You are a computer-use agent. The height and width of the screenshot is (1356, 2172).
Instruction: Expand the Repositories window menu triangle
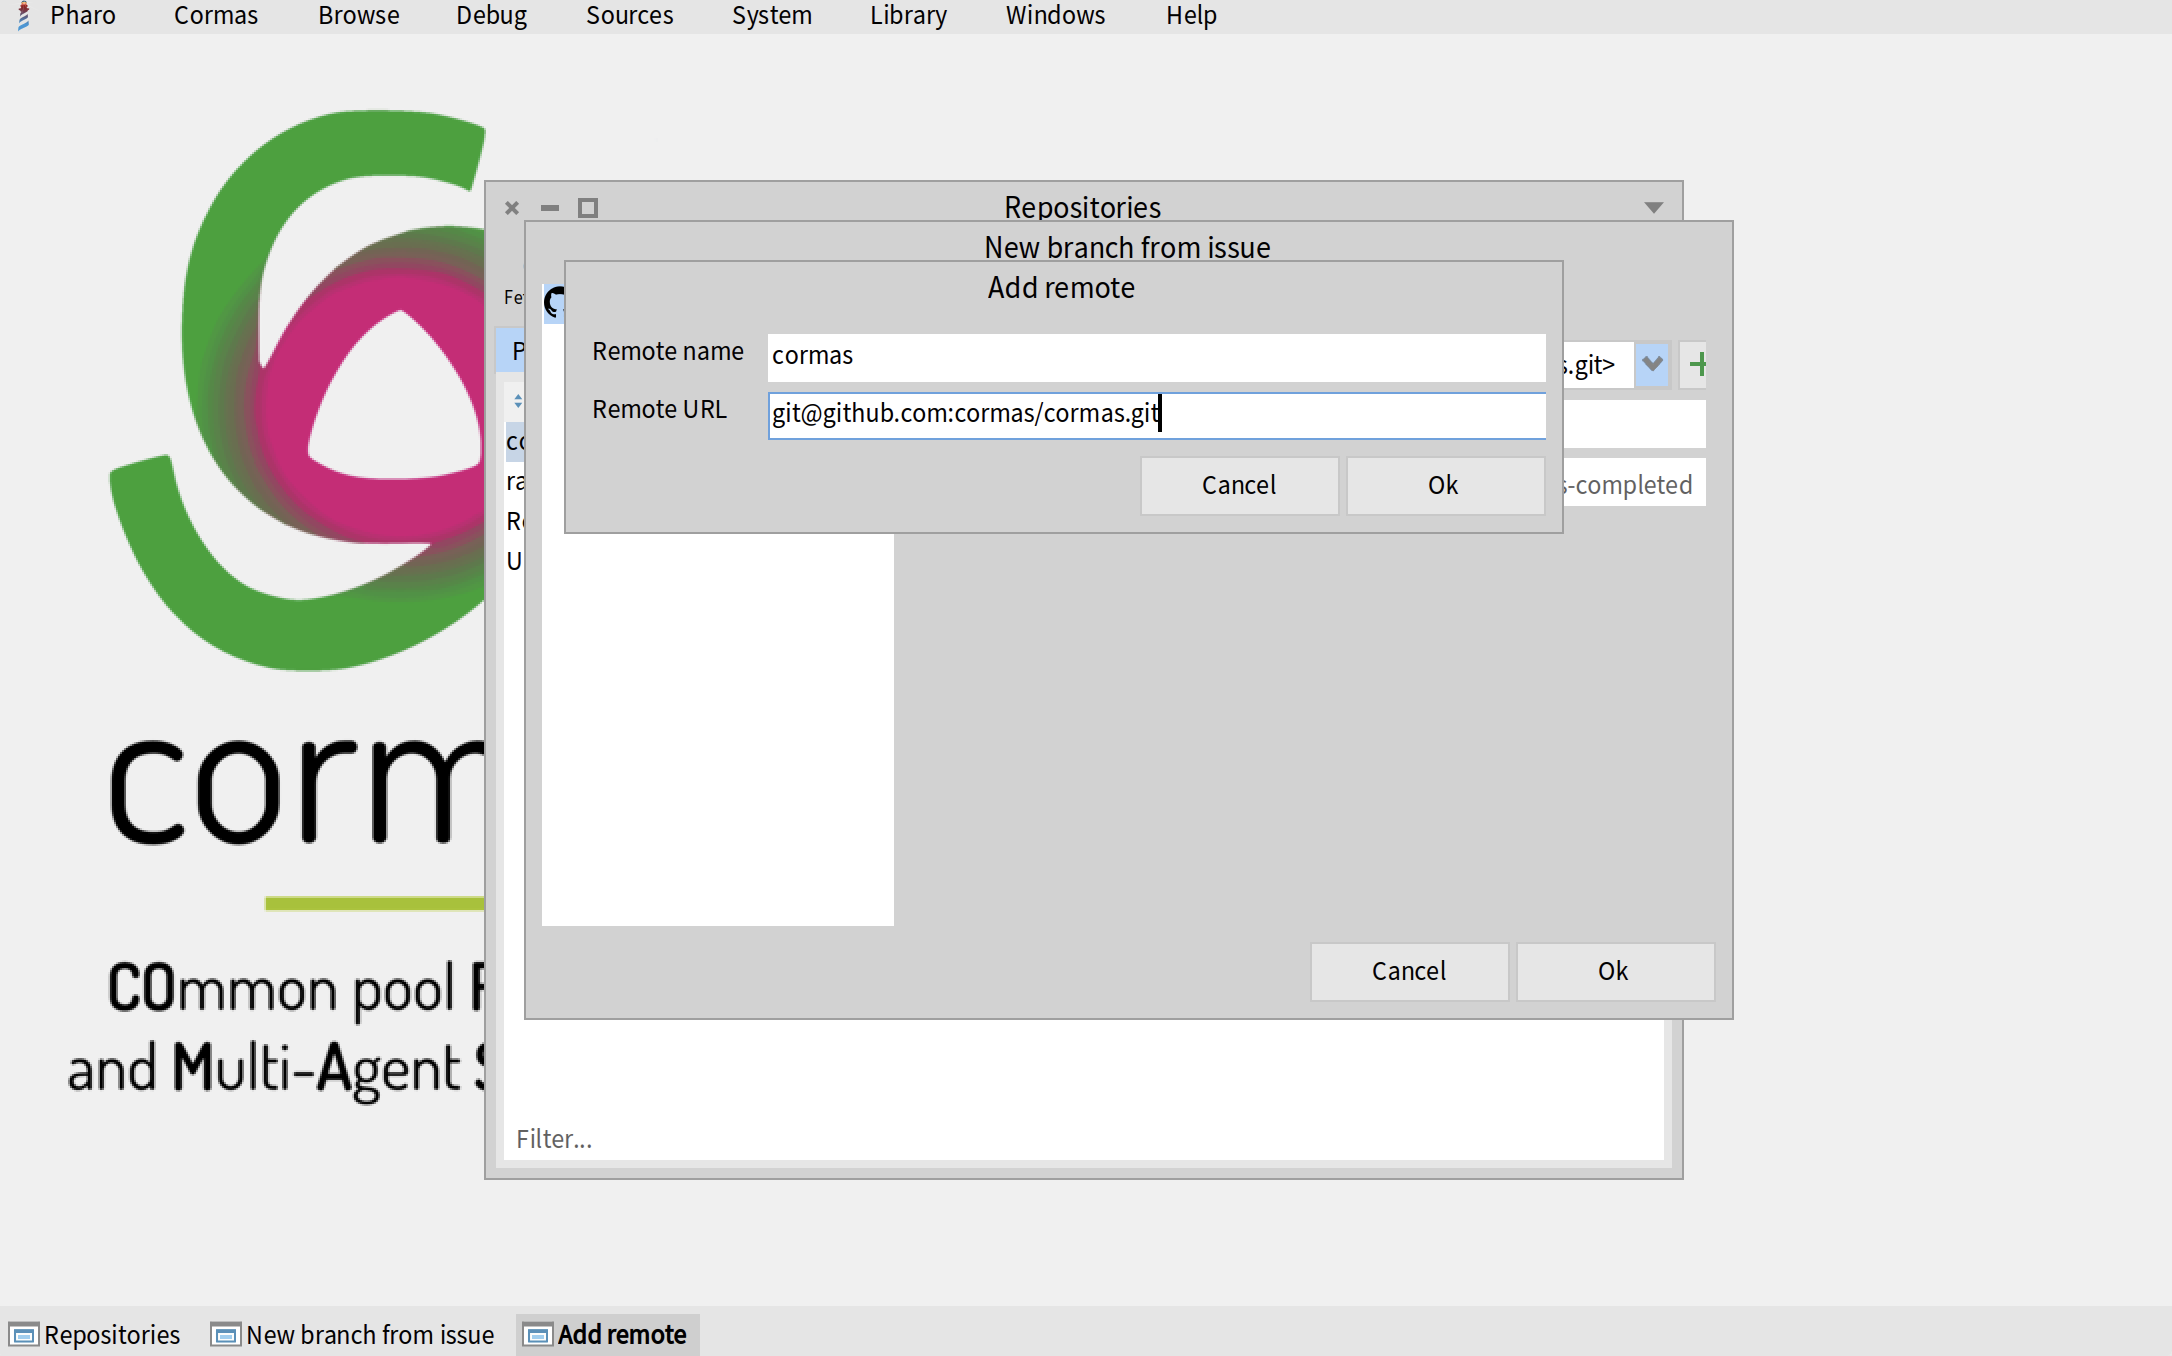pyautogui.click(x=1653, y=208)
